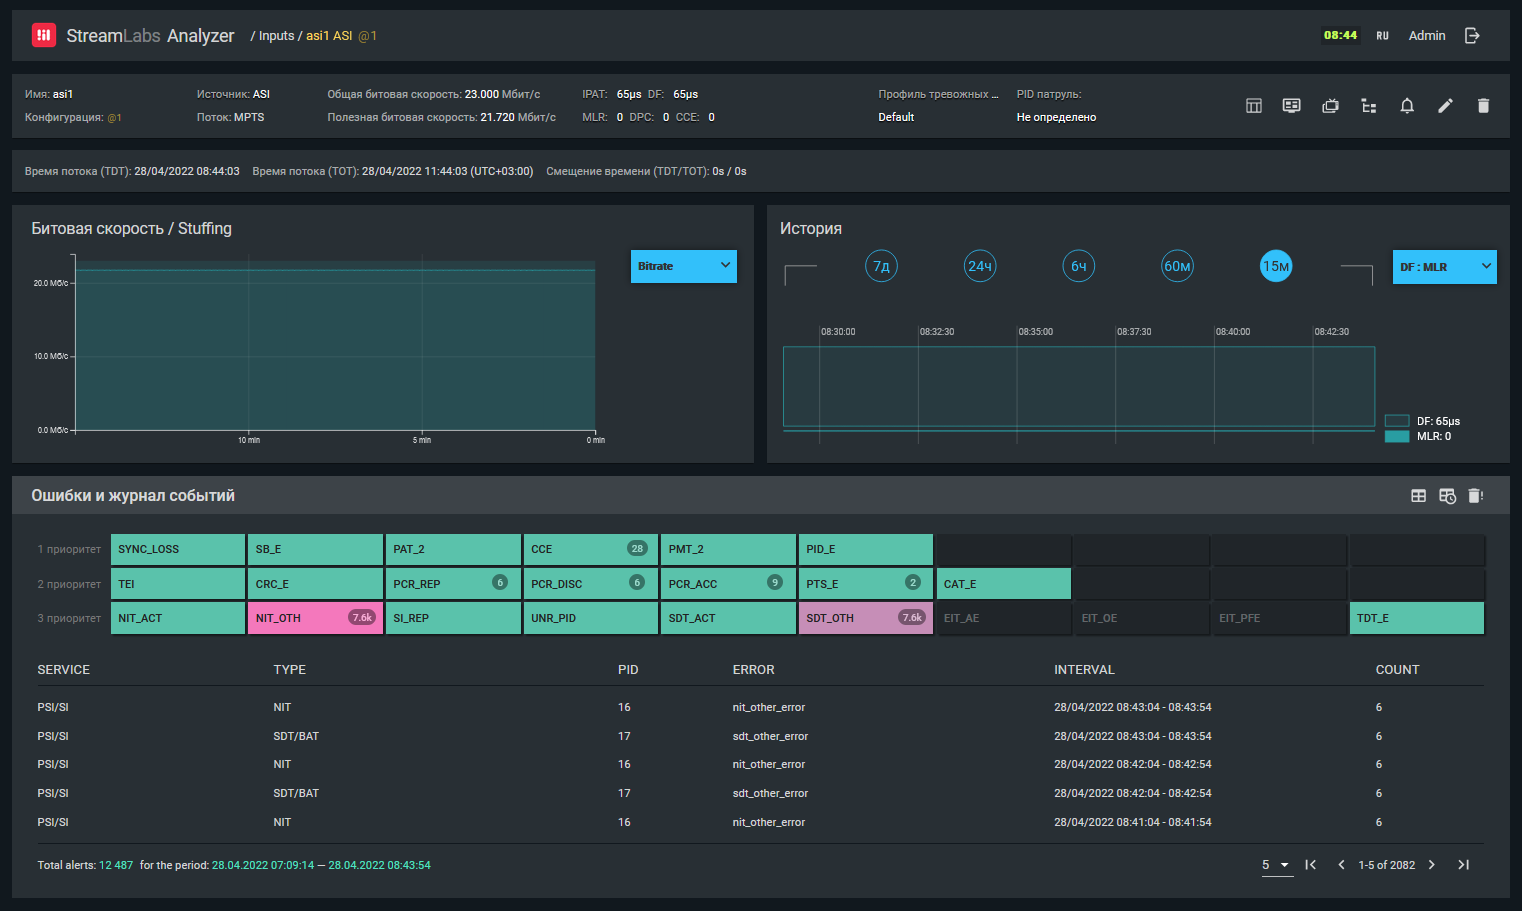
Task: Toggle the CRC_E error tile
Action: pyautogui.click(x=315, y=584)
